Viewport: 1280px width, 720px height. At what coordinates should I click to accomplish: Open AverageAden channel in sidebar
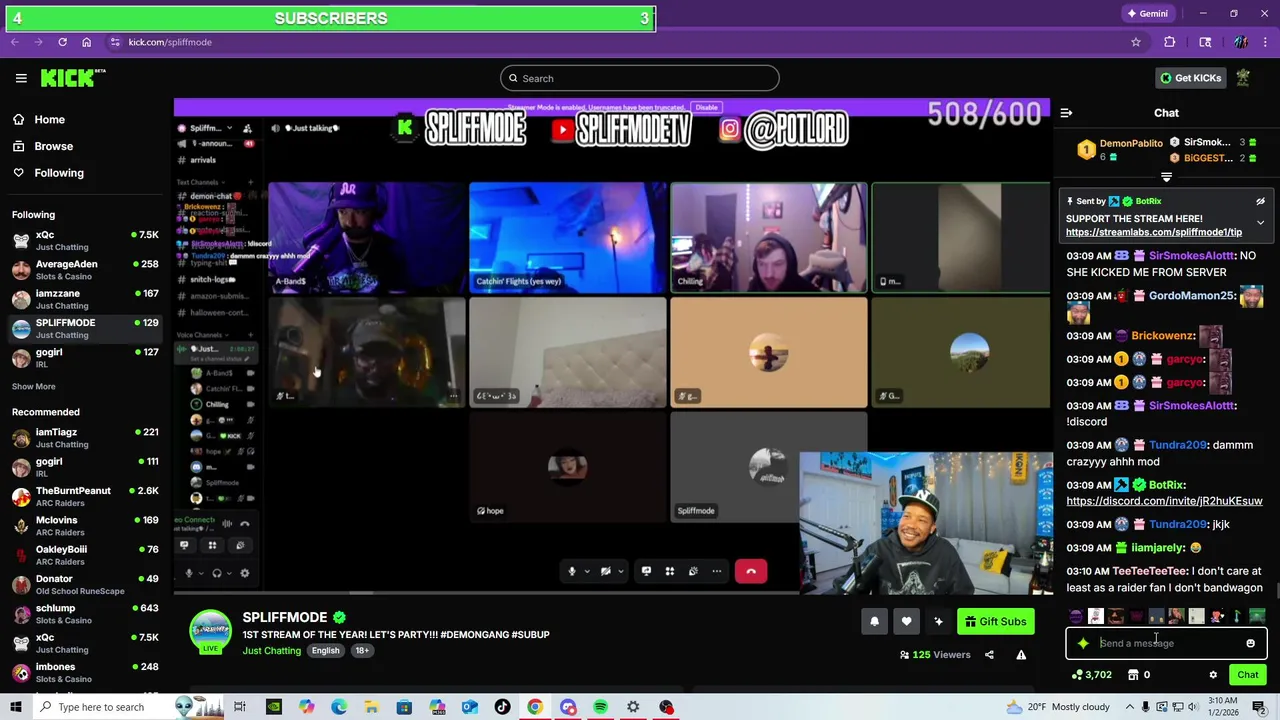pyautogui.click(x=85, y=270)
